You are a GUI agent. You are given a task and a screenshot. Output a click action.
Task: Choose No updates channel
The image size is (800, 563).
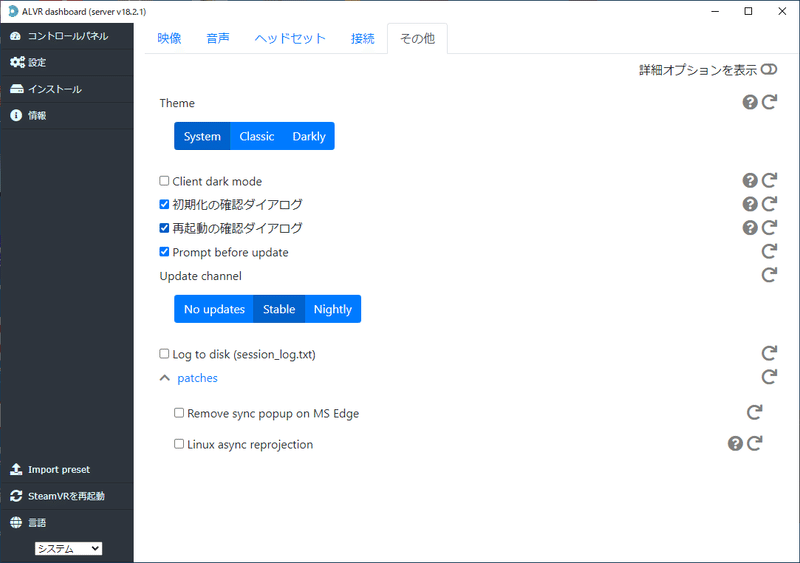tap(214, 309)
